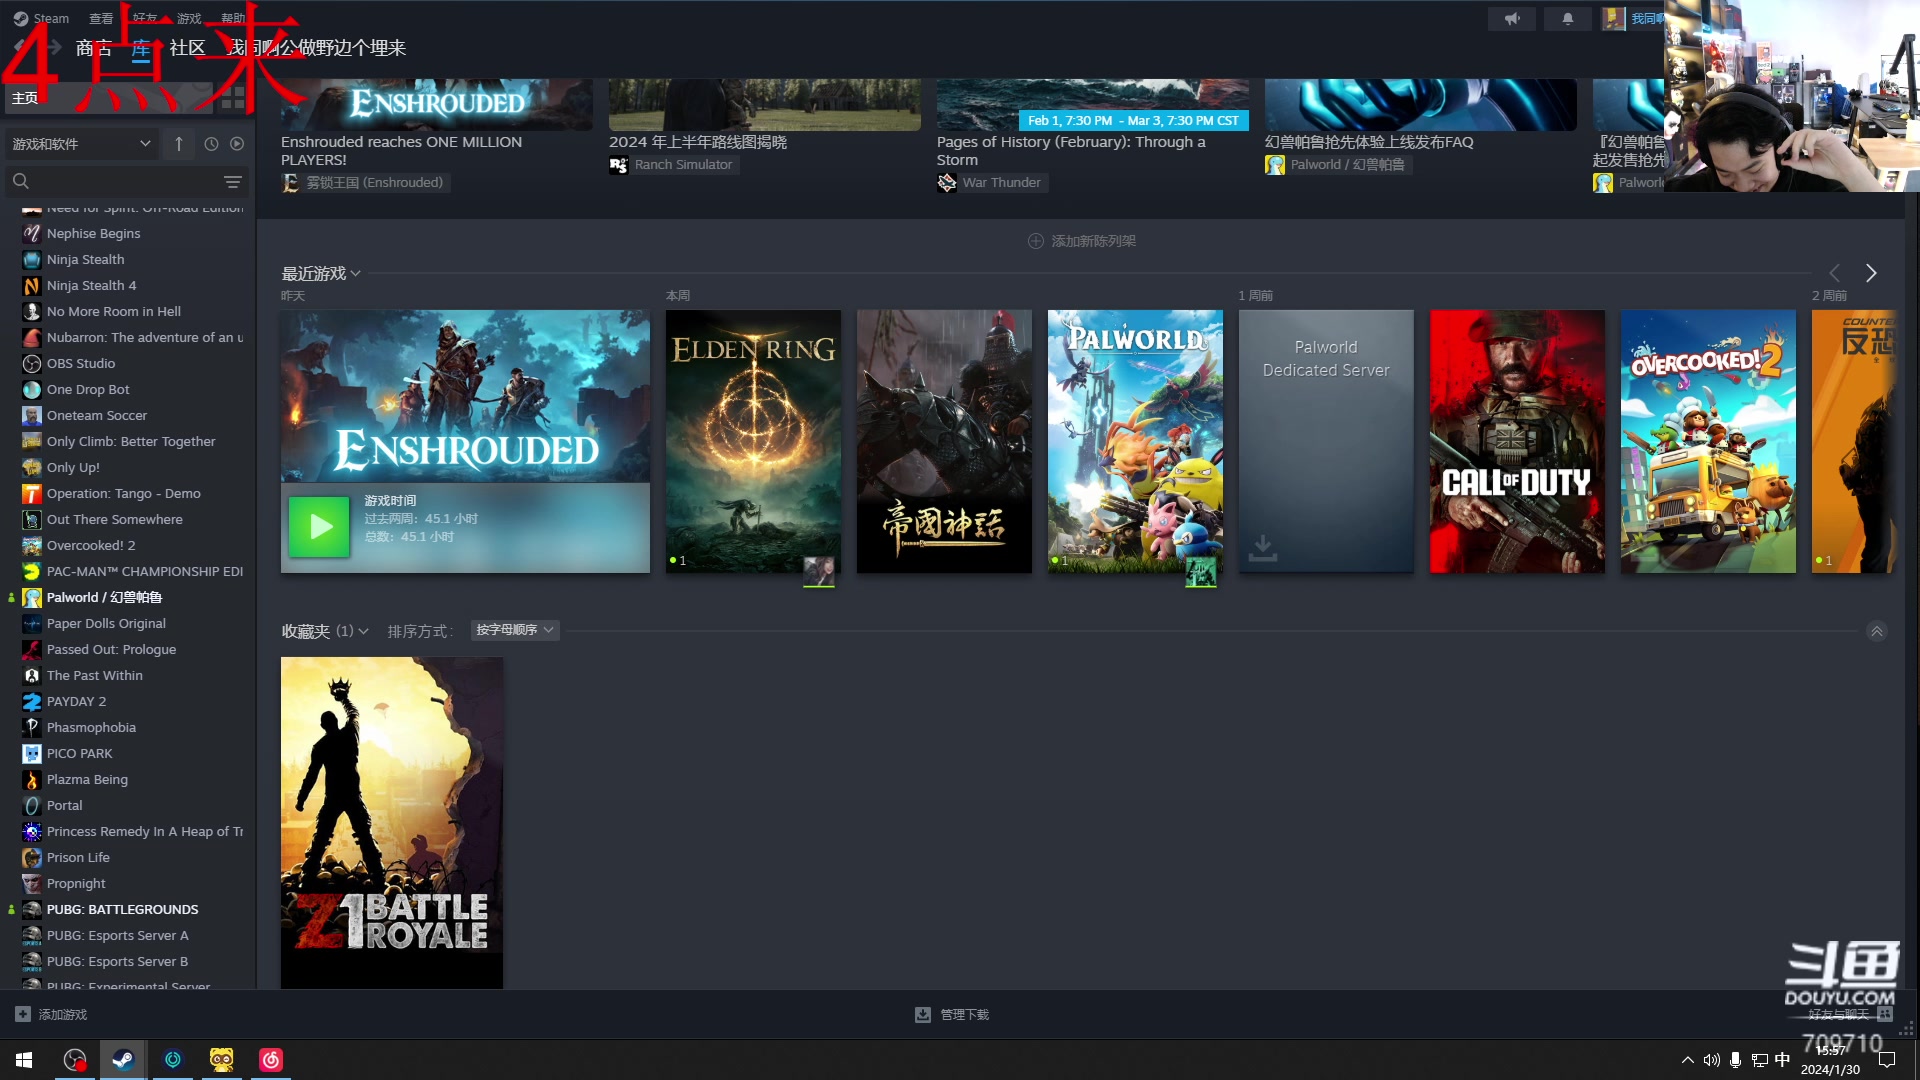Open the notifications bell icon
The height and width of the screenshot is (1080, 1920).
coord(1567,19)
